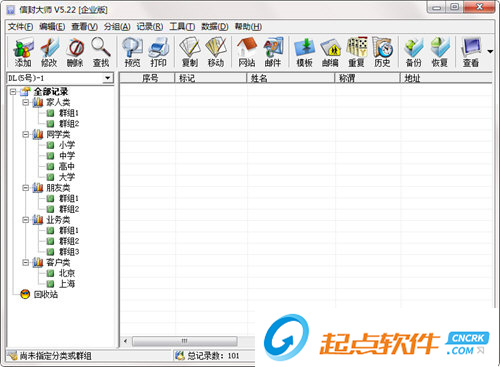This screenshot has width=500, height=367.
Task: Click the 邮编 (Postal code) toolbar icon
Action: (330, 52)
